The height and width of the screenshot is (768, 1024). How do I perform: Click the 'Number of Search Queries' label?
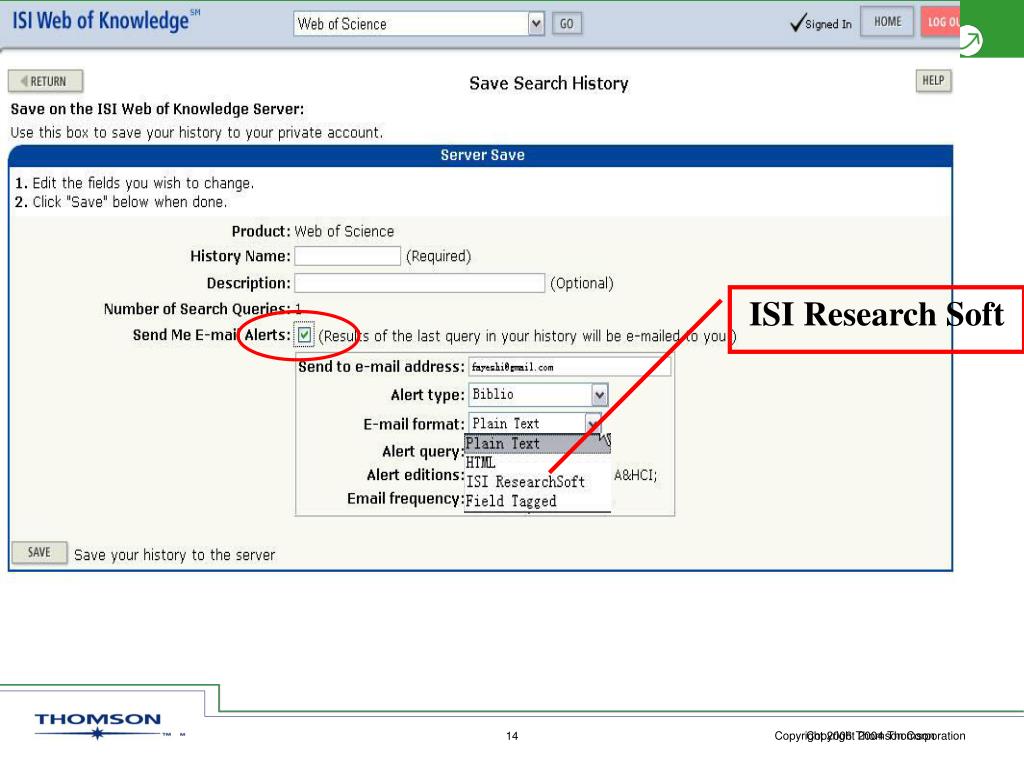[197, 308]
